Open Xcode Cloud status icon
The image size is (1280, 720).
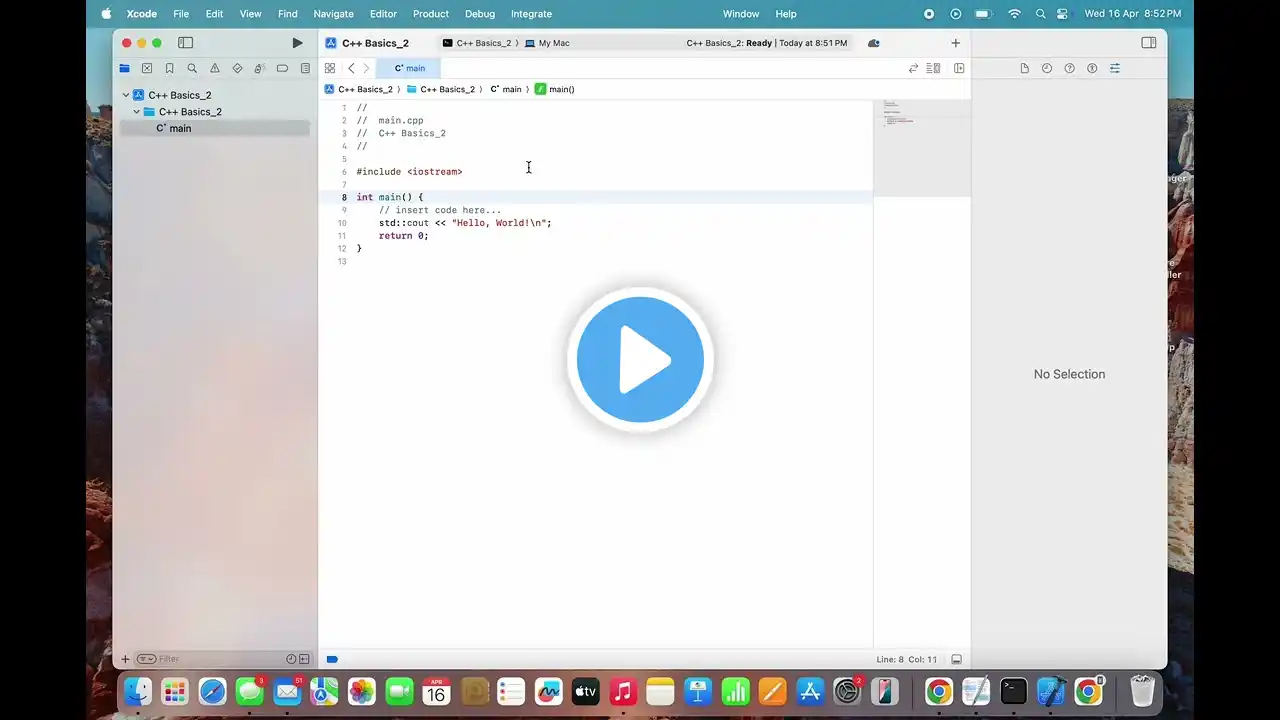pyautogui.click(x=874, y=43)
